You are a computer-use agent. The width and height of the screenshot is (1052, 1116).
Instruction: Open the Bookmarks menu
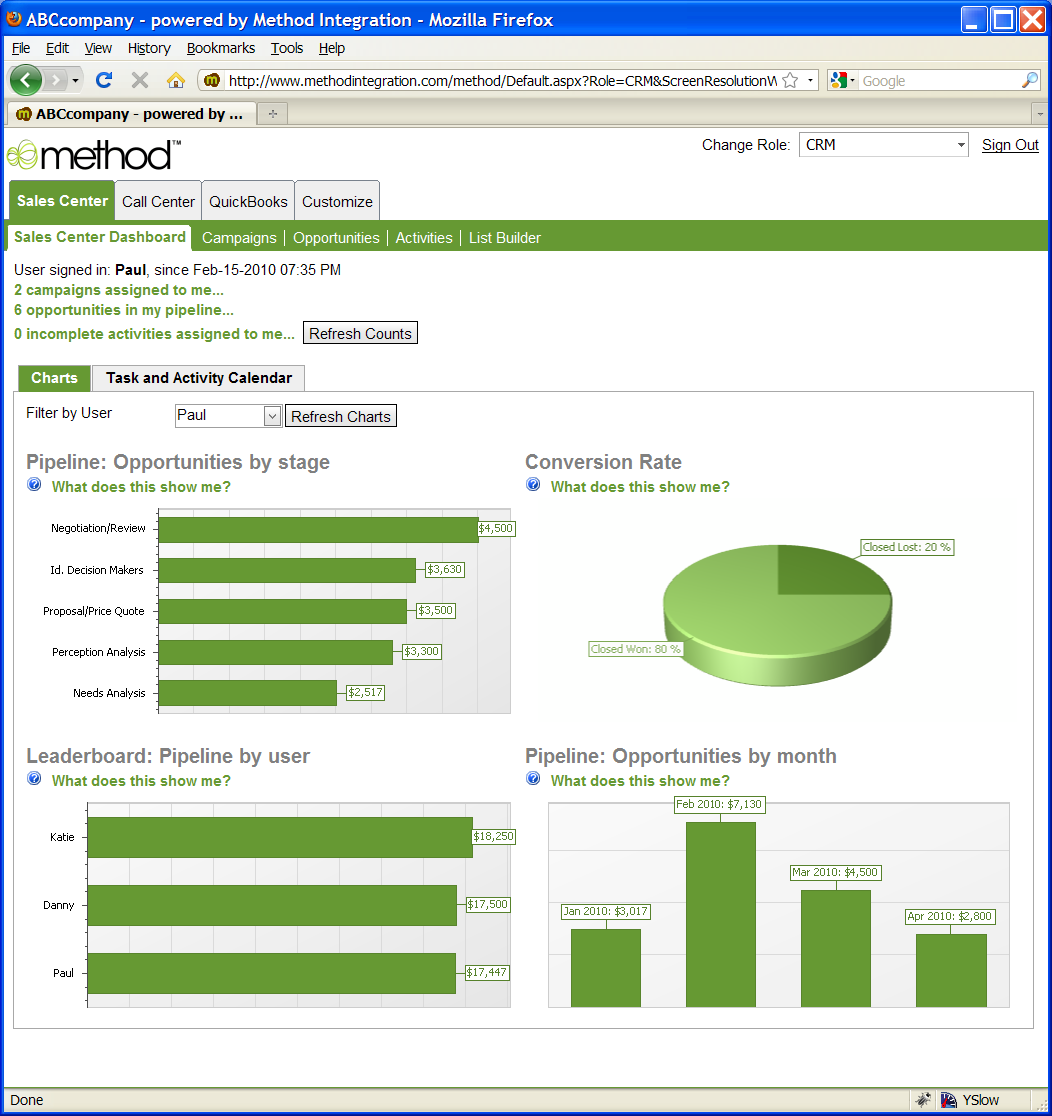(x=220, y=48)
